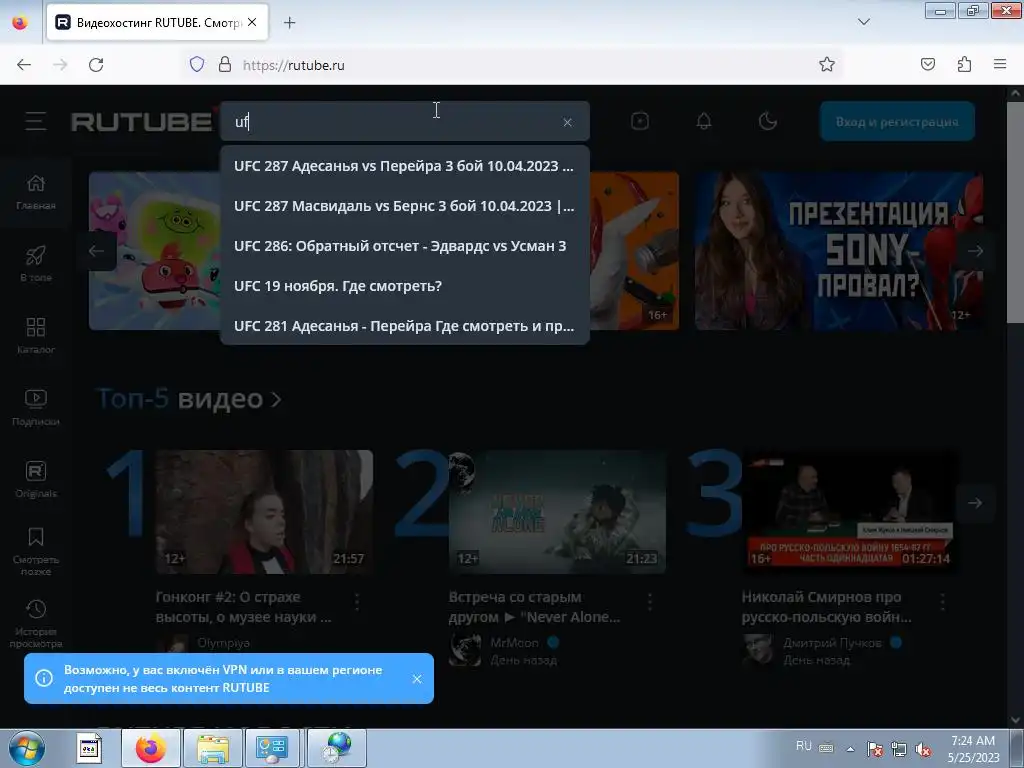Image resolution: width=1024 pixels, height=768 pixels.
Task: Open the Николай Смирнов video thumbnail
Action: tap(850, 511)
